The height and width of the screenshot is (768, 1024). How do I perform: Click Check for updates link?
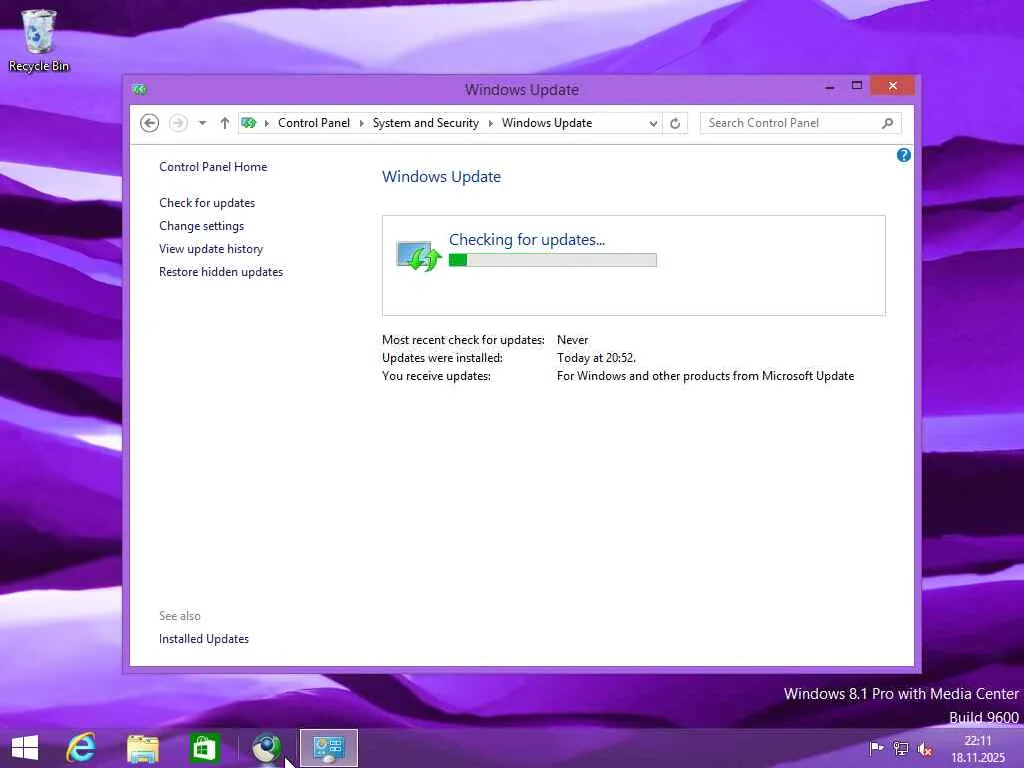coord(207,202)
